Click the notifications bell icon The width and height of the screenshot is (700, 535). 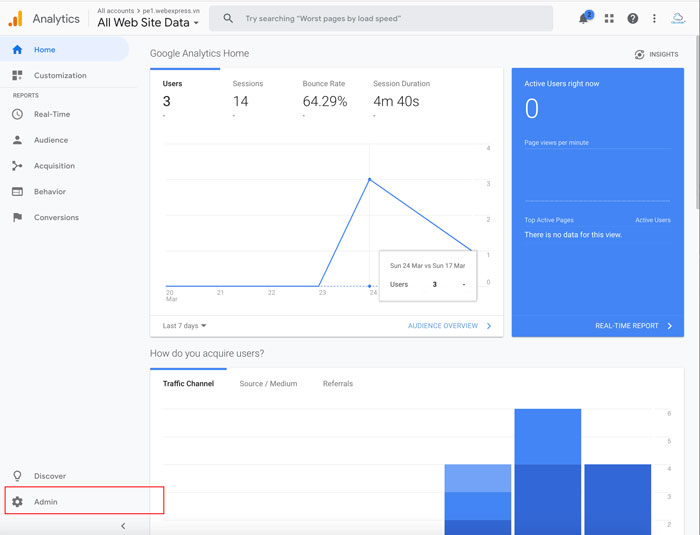[x=584, y=19]
